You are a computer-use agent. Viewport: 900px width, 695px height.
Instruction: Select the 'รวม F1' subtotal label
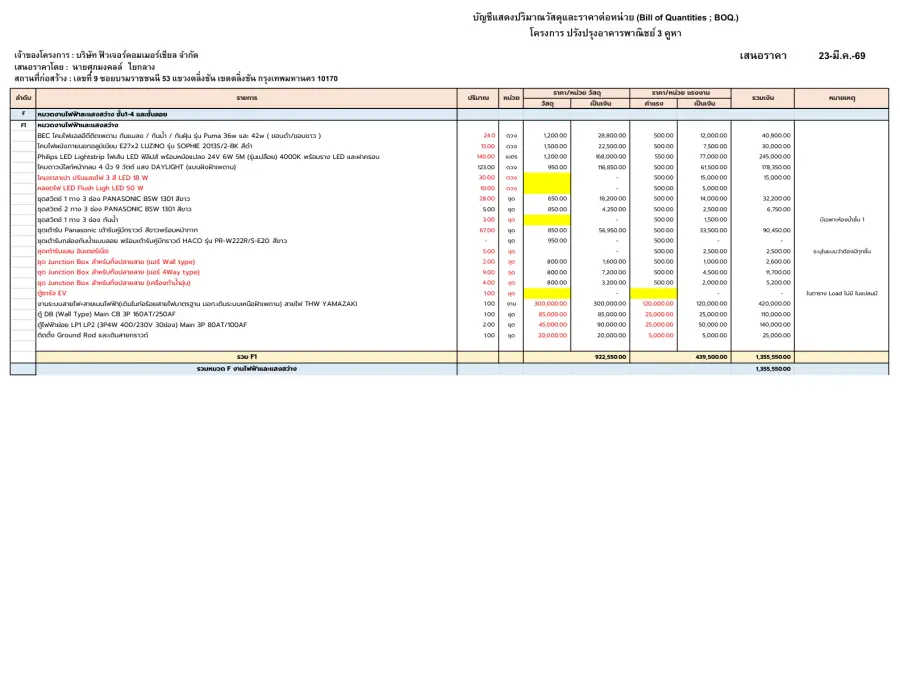coord(247,357)
